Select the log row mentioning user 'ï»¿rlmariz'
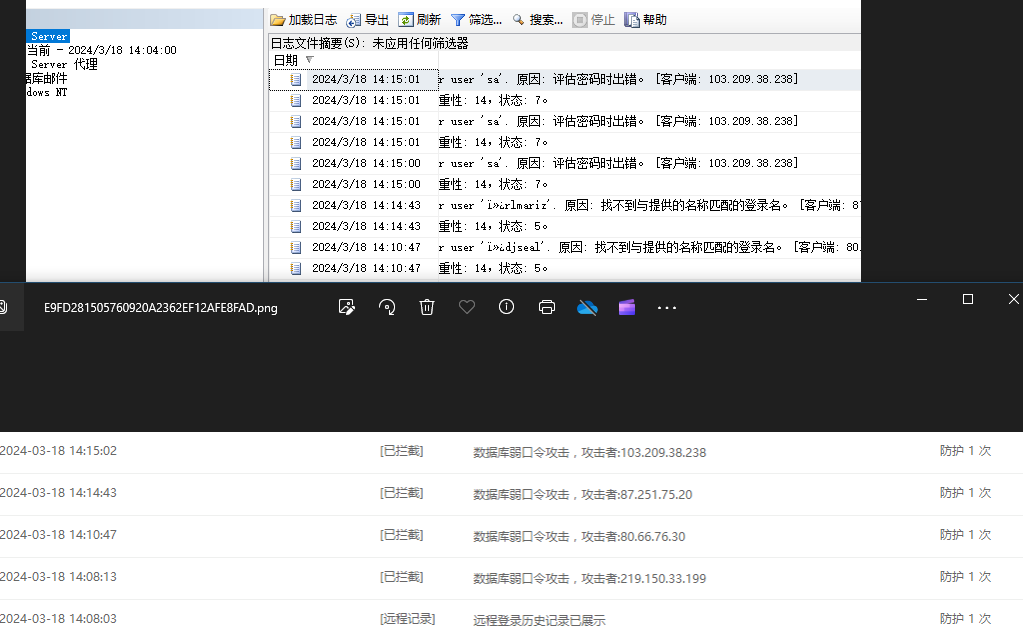The image size is (1023, 637). [565, 205]
